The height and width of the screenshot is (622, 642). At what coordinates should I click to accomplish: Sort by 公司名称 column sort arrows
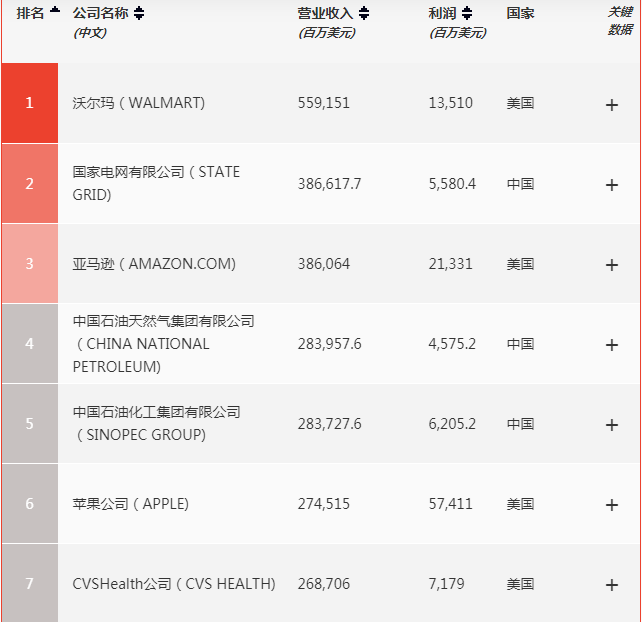pyautogui.click(x=139, y=14)
